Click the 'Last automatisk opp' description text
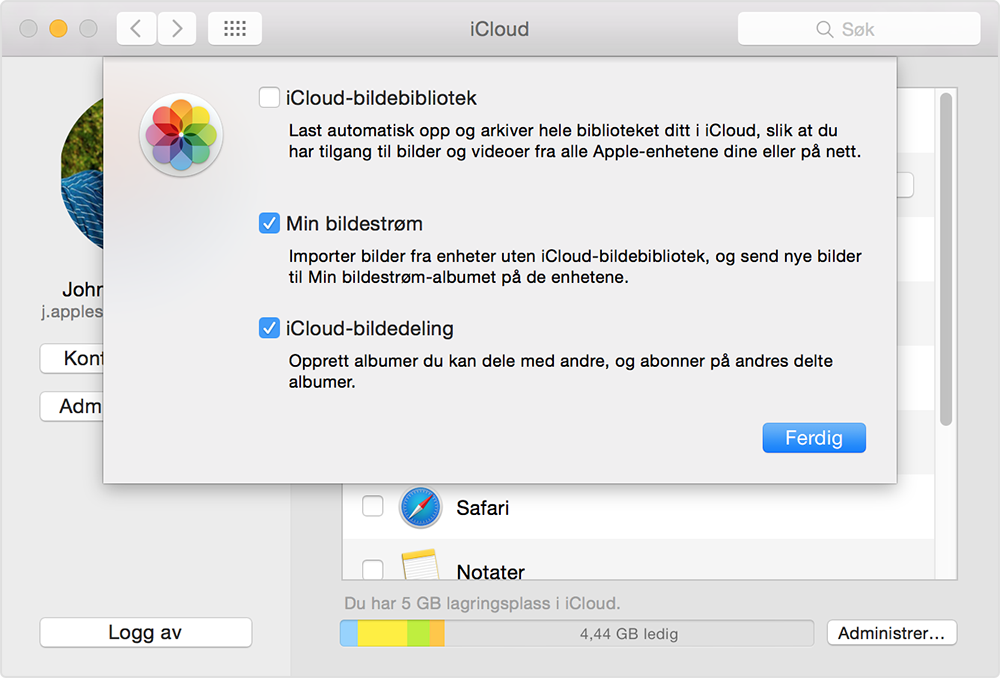1000x678 pixels. (575, 141)
